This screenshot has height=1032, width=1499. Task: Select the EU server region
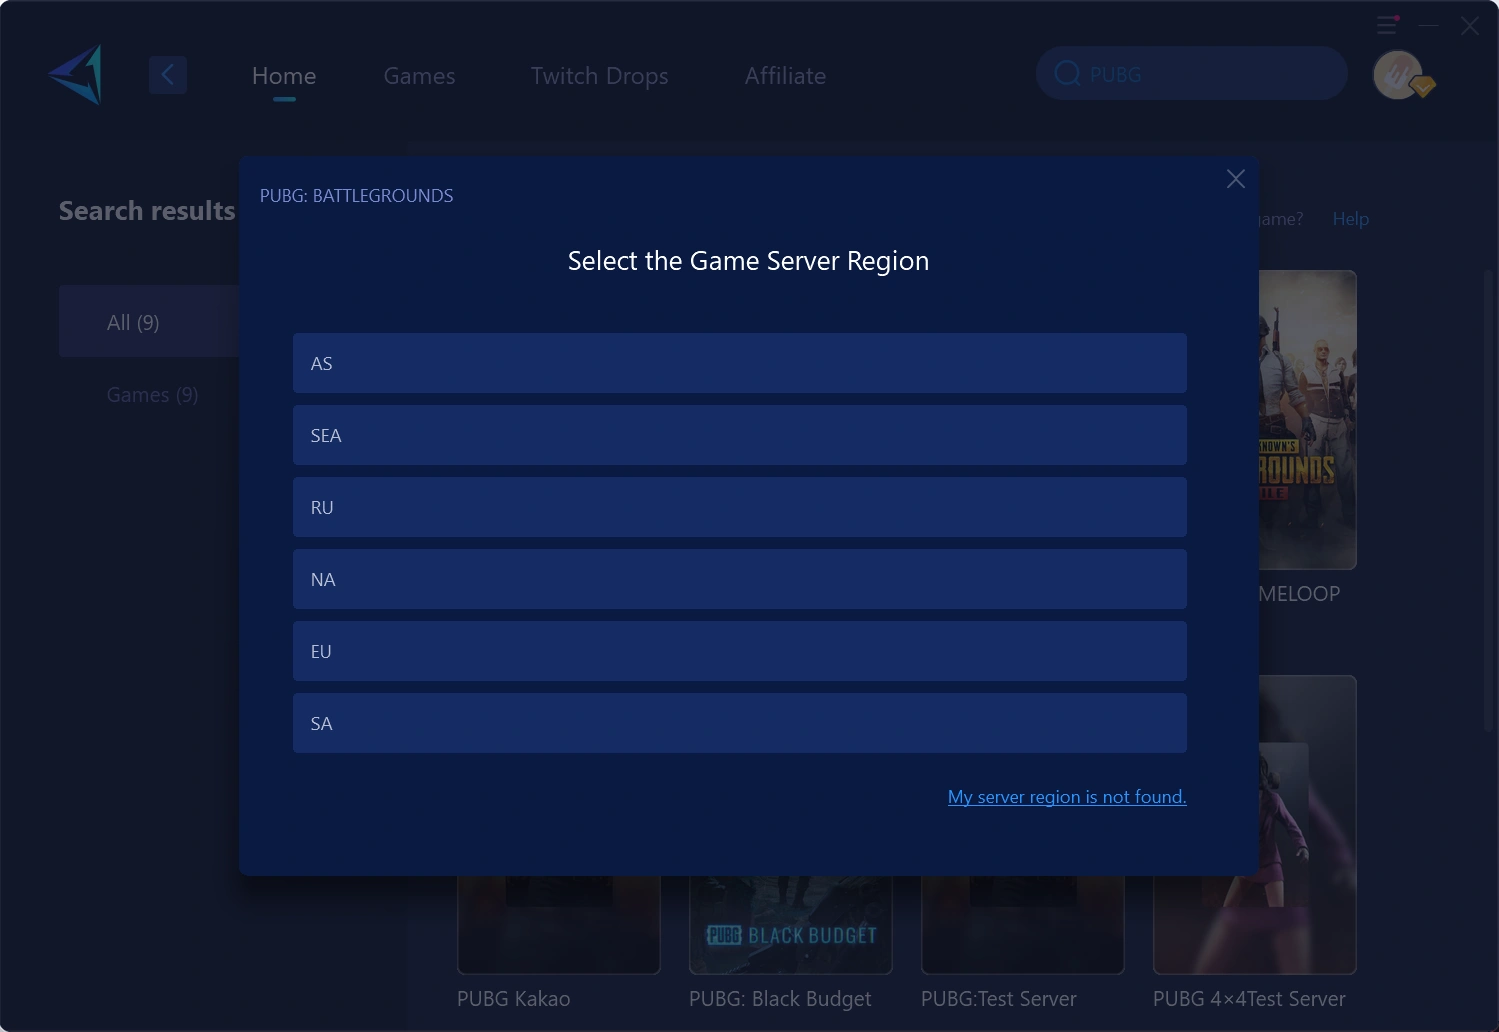tap(739, 651)
